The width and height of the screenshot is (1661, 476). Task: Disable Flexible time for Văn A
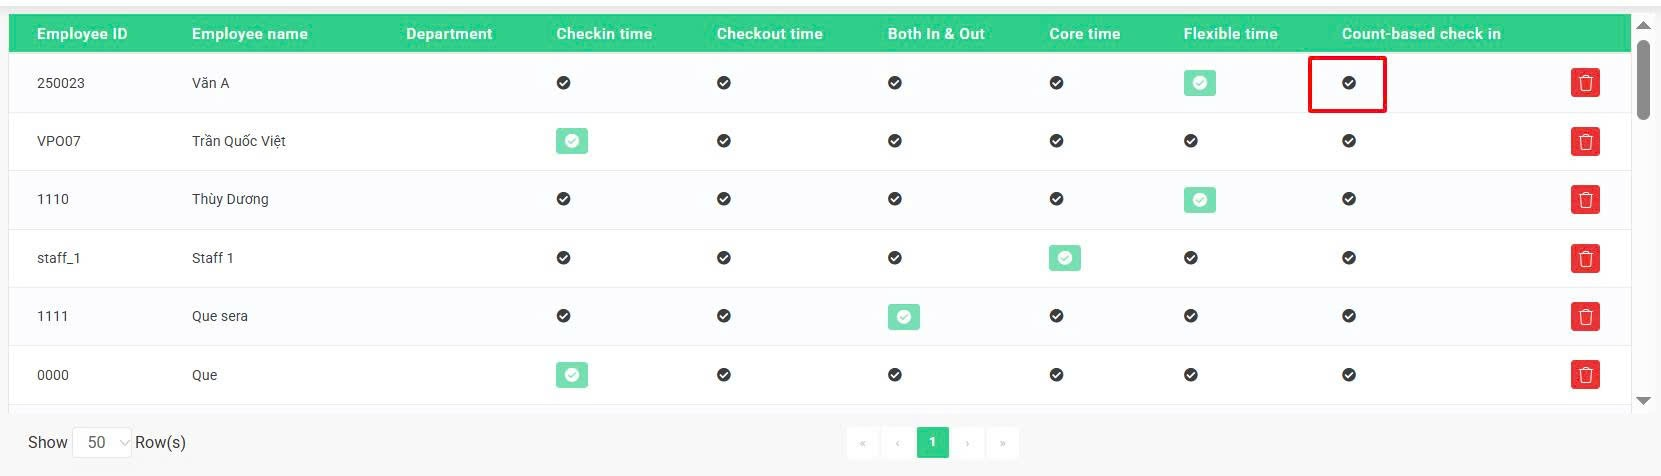(1200, 83)
